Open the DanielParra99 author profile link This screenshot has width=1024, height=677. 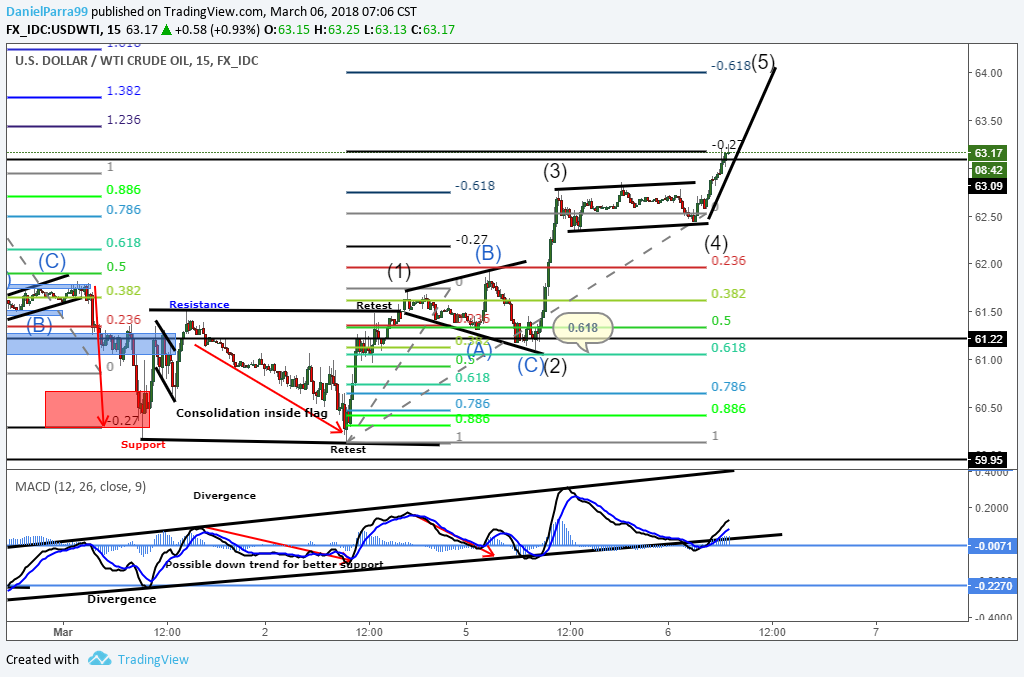click(47, 12)
